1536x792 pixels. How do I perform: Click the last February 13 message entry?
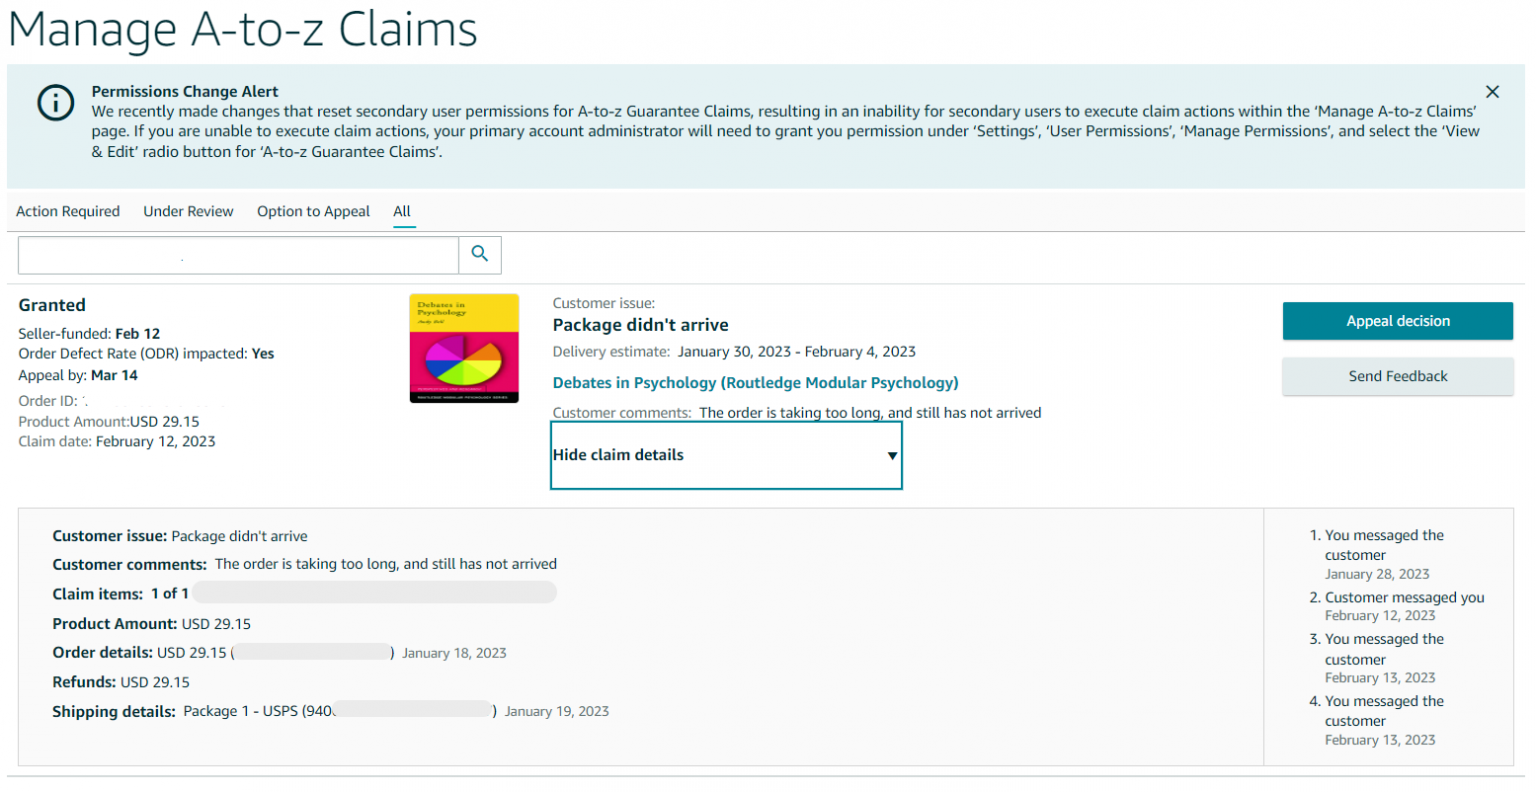click(1384, 711)
